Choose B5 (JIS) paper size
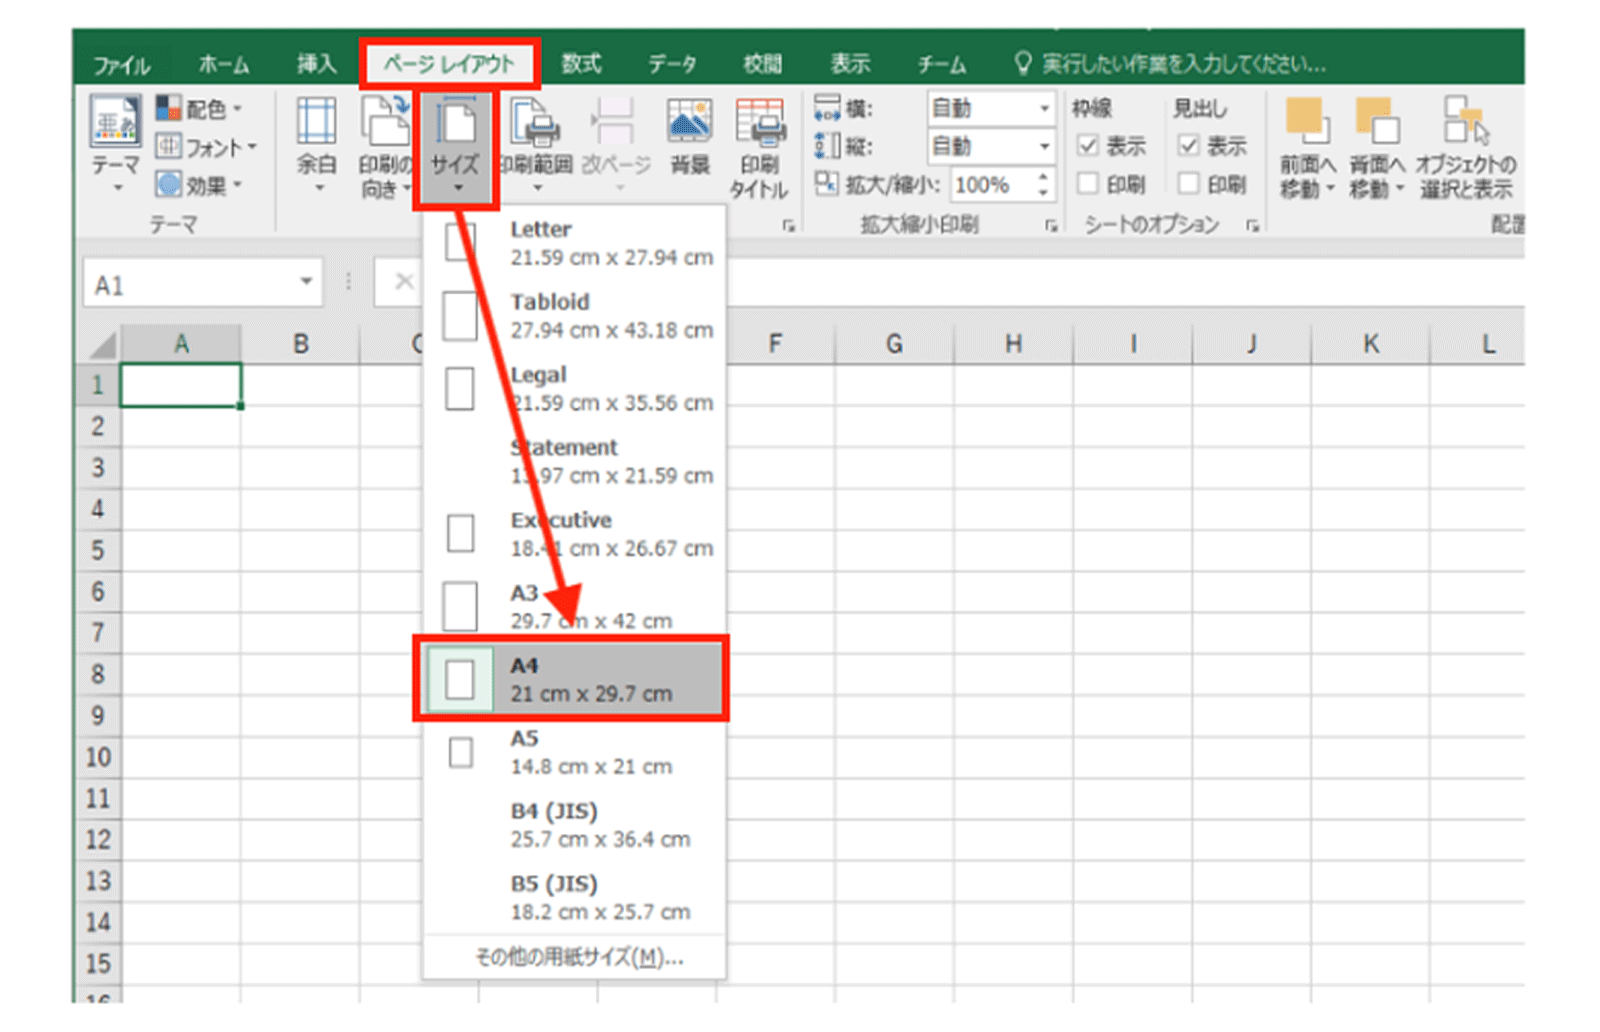 (x=576, y=898)
